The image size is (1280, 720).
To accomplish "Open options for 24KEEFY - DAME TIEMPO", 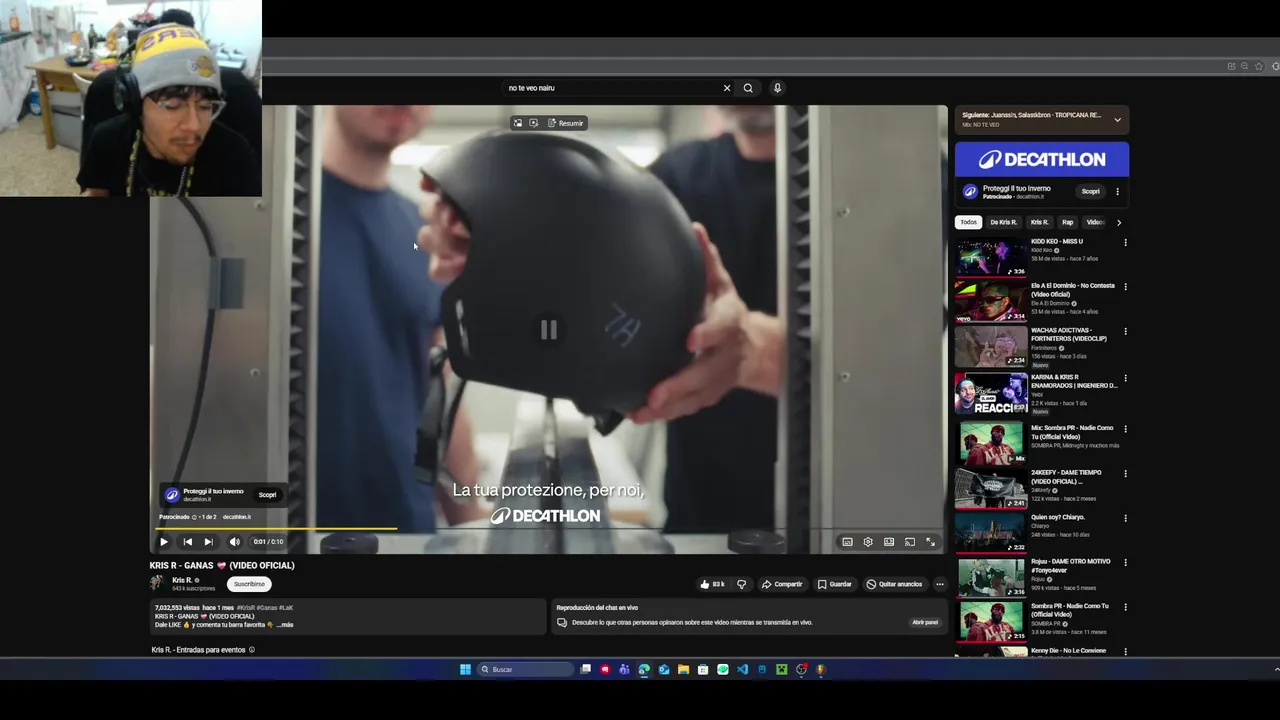I will click(x=1125, y=474).
